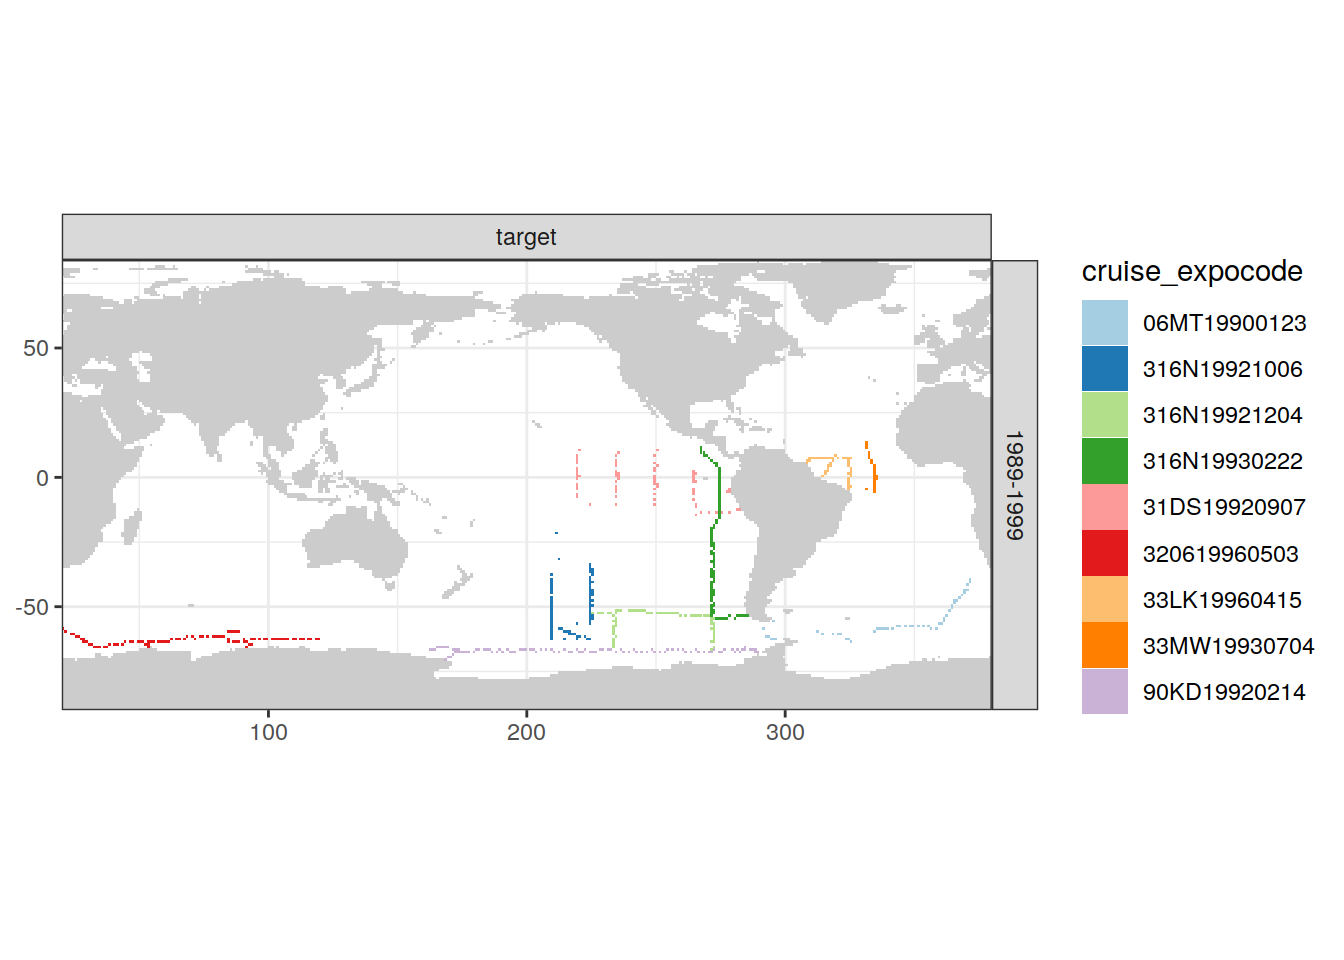Screen dimensions: 1344x960
Task: Click the light orange 33LK19960415 legend swatch
Action: coord(1104,599)
